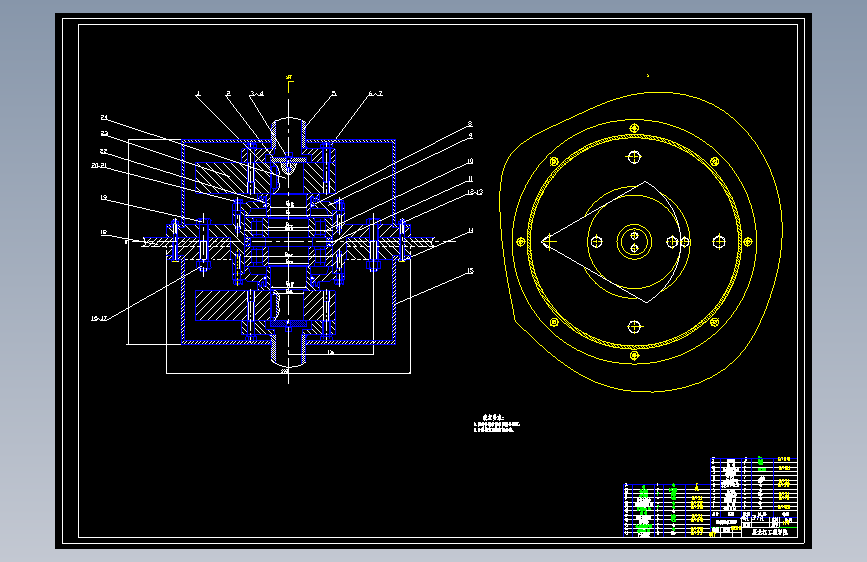This screenshot has height=562, width=867.
Task: Pick the upper-right bolt hole on the outer flange
Action: 714,162
